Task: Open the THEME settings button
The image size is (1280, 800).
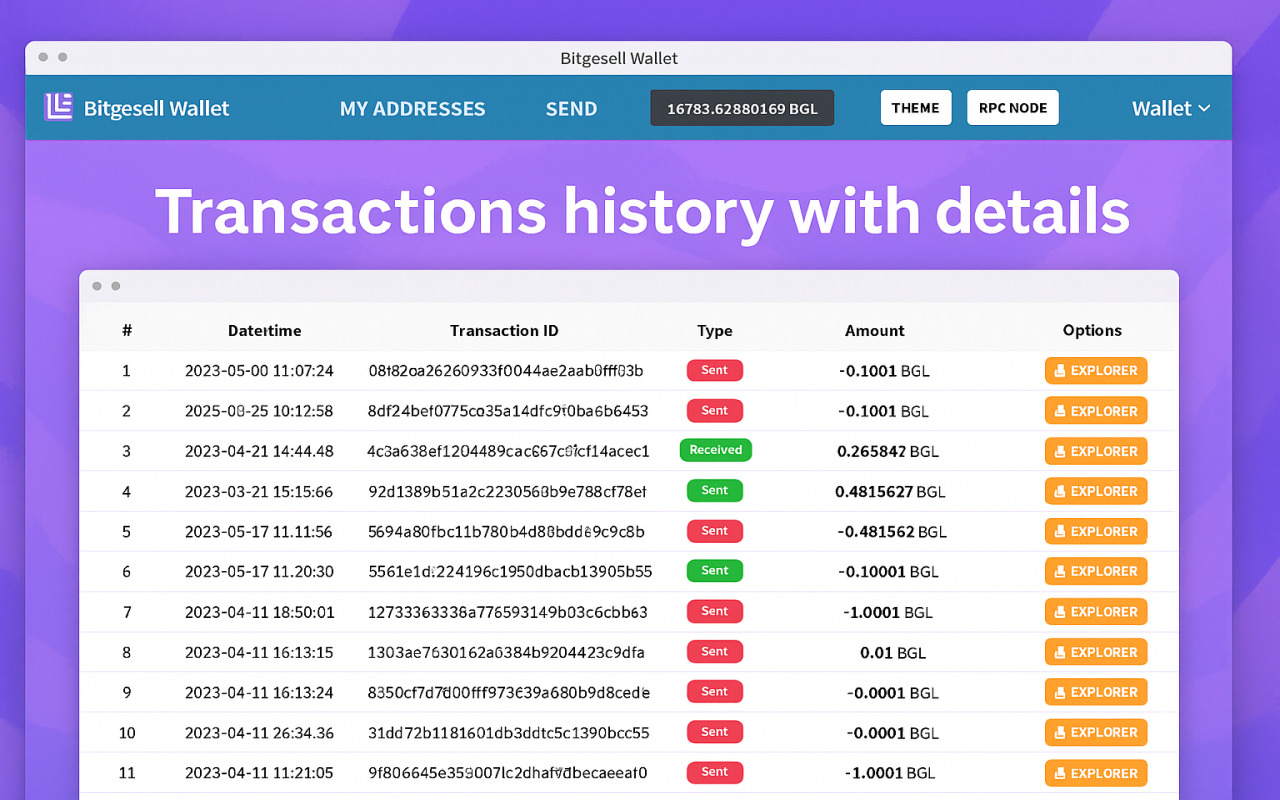Action: point(916,107)
